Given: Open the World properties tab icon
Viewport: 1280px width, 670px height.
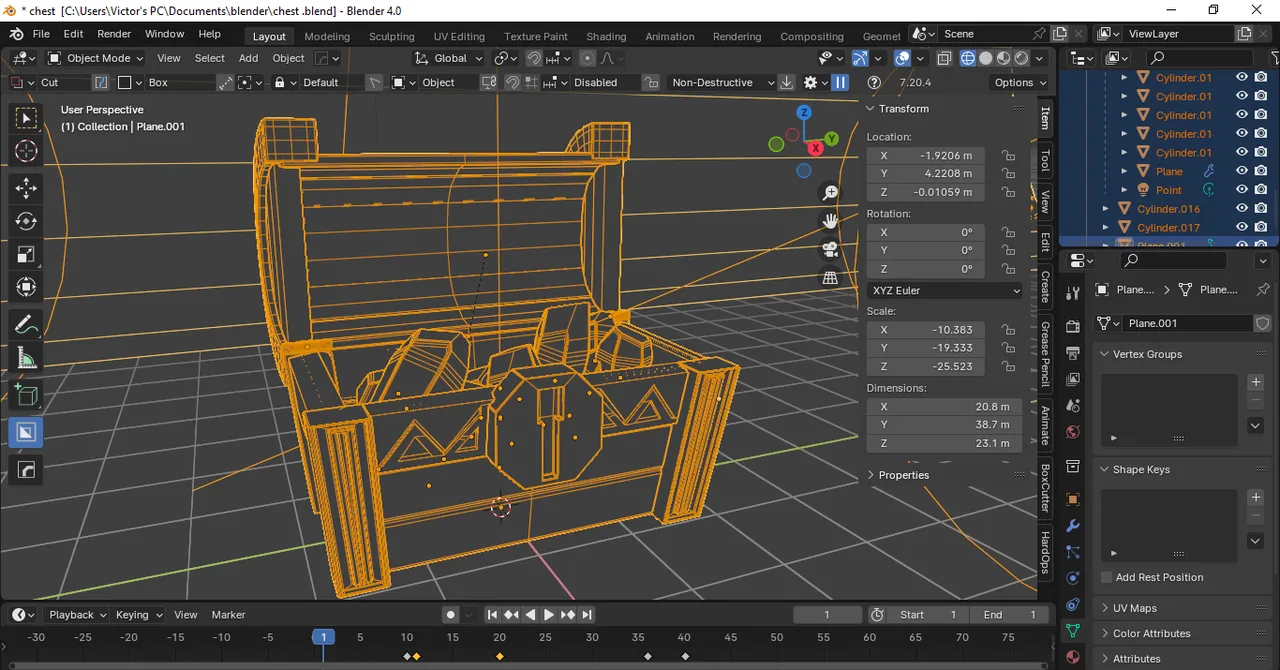Looking at the screenshot, I should point(1073,432).
